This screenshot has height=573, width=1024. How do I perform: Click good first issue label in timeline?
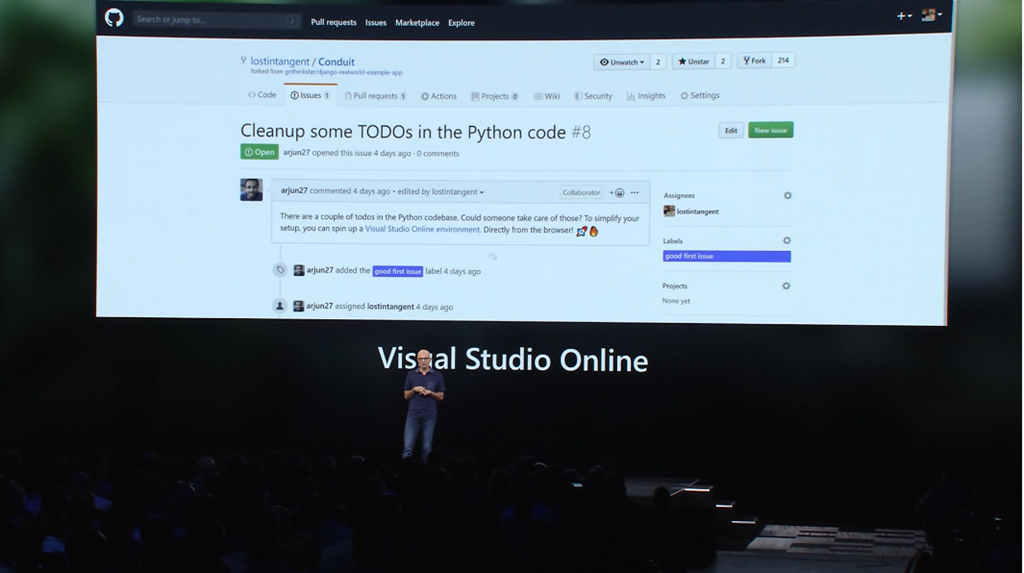[x=398, y=271]
